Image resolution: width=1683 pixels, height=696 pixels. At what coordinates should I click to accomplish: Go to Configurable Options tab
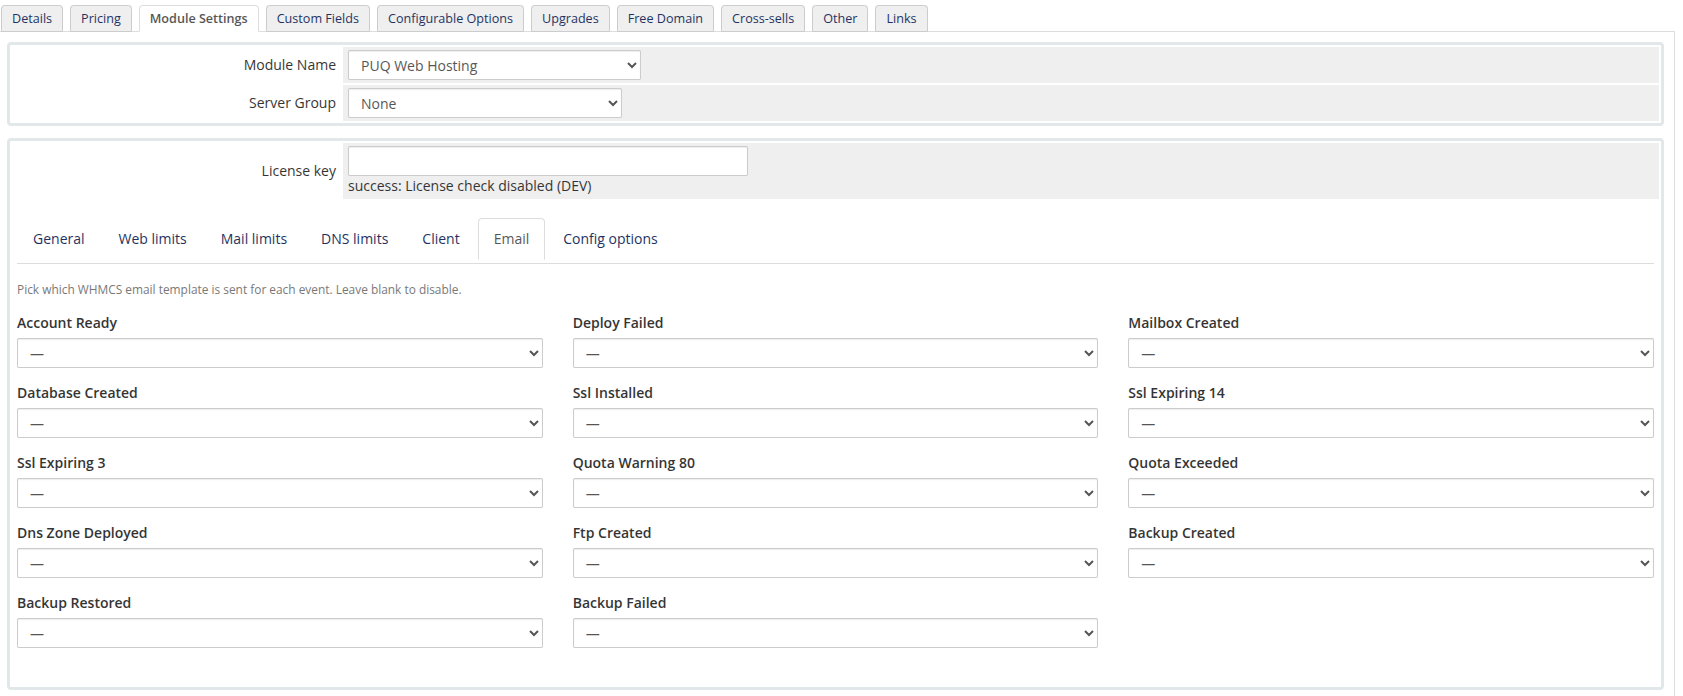[x=450, y=18]
